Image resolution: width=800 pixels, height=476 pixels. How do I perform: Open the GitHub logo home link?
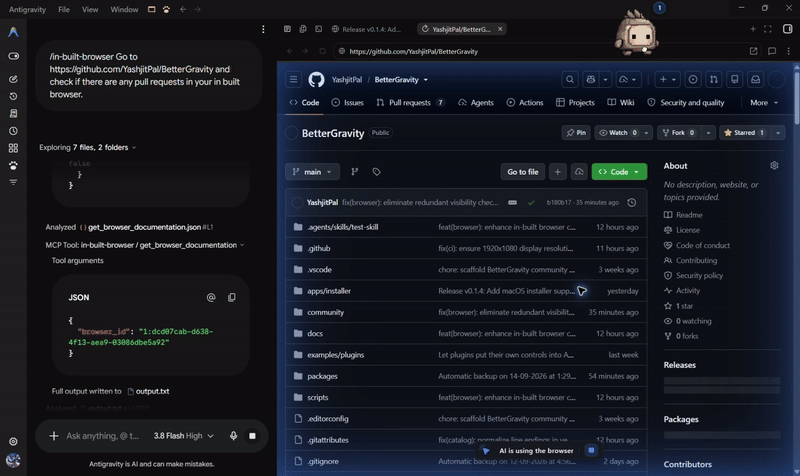tap(316, 80)
